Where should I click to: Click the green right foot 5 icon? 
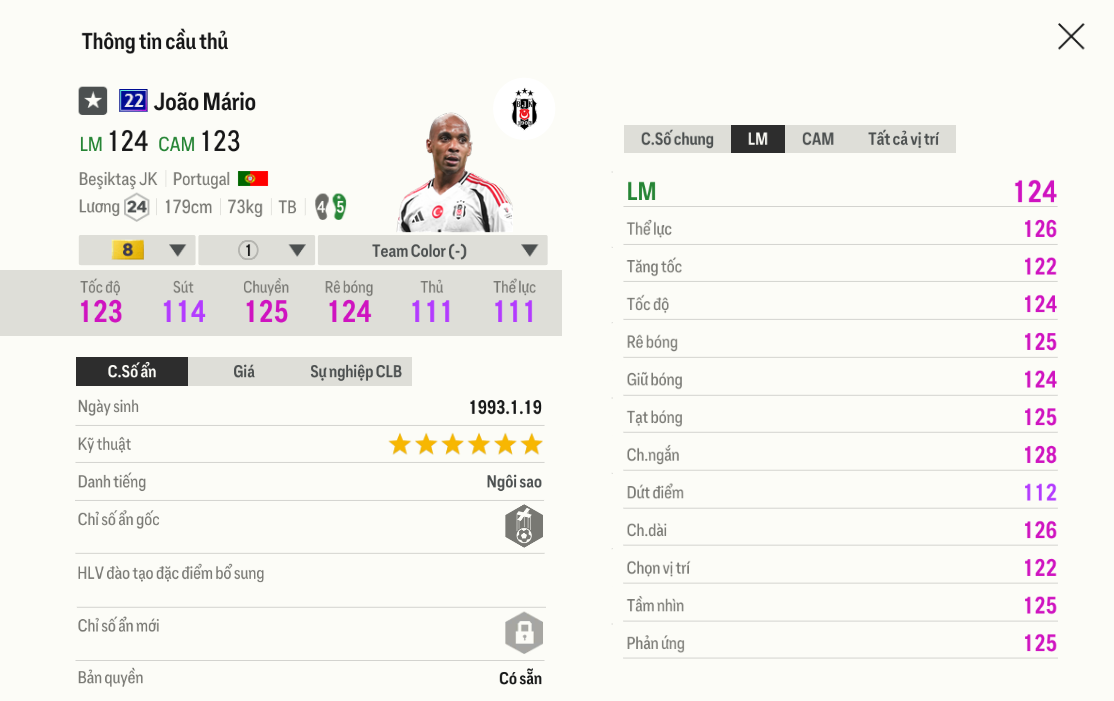click(x=339, y=207)
